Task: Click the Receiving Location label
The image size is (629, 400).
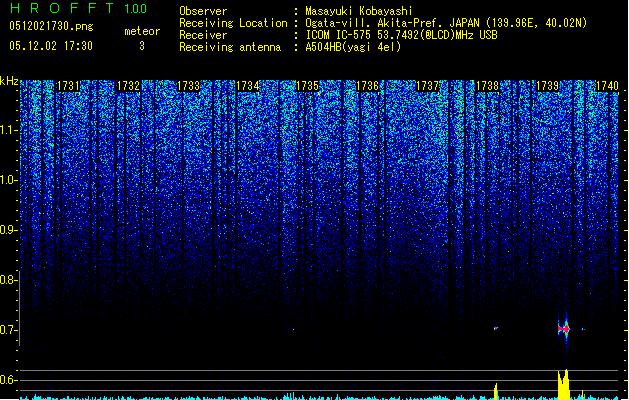Action: tap(233, 23)
